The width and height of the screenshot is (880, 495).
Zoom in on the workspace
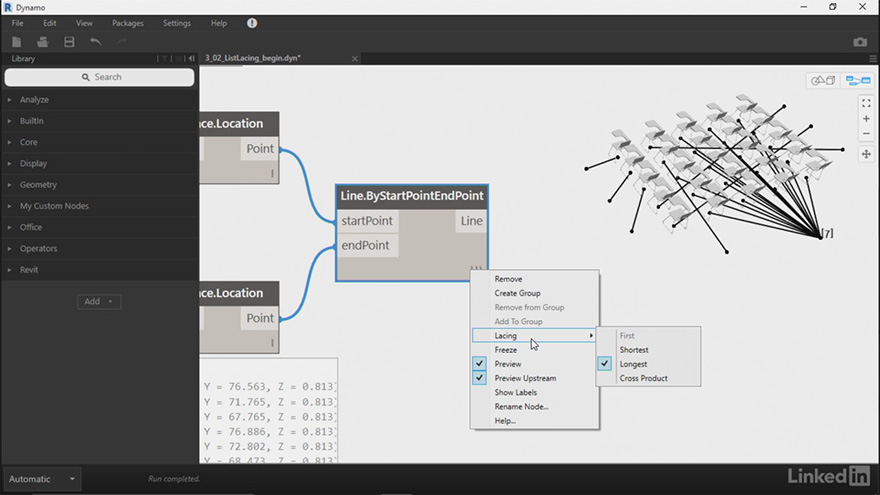tap(866, 118)
